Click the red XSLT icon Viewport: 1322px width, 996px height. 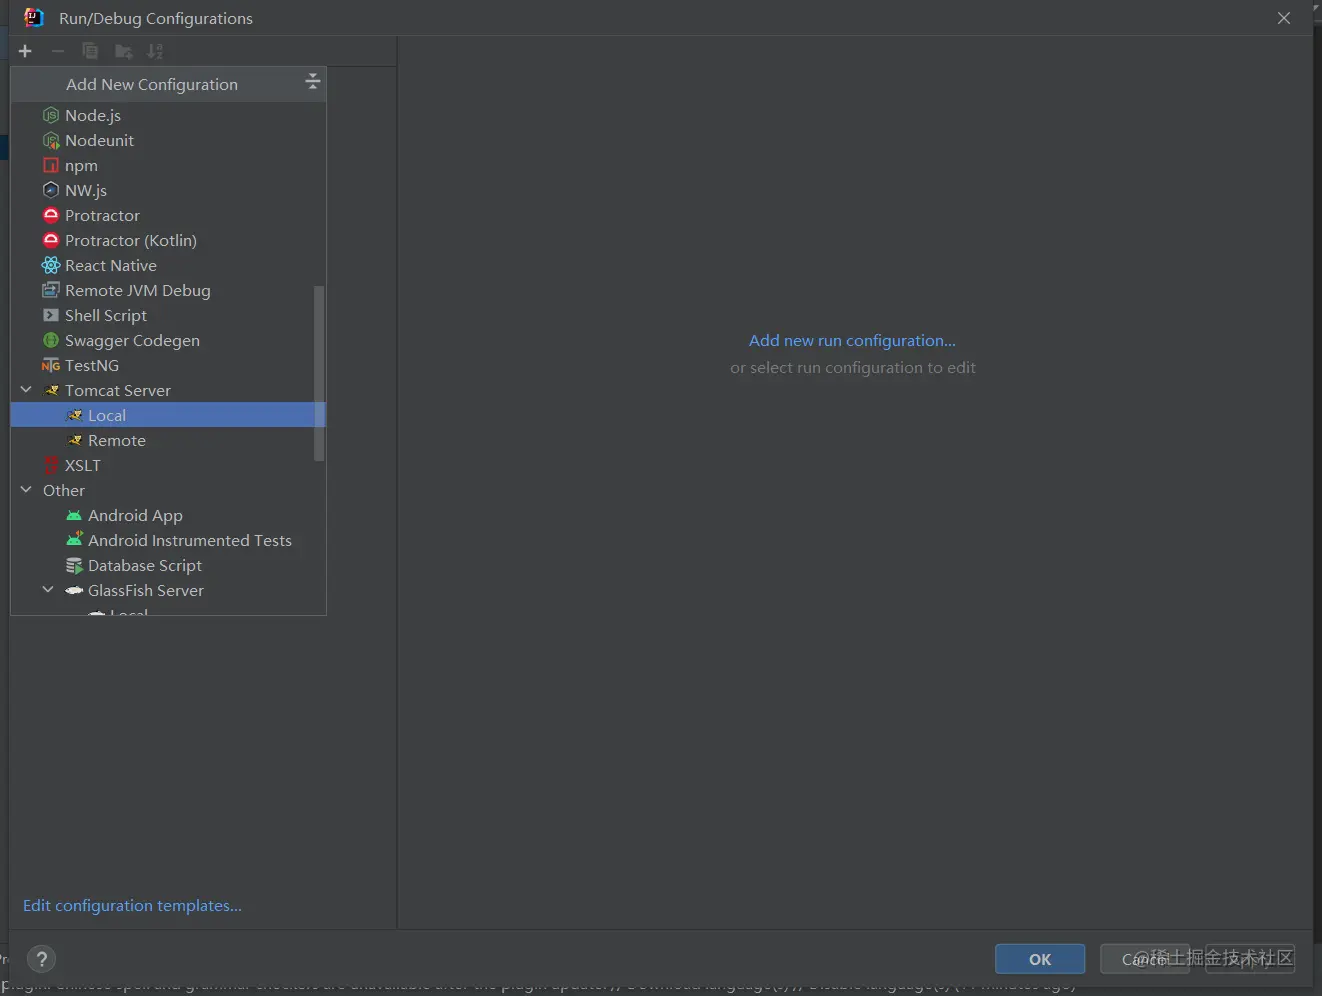(51, 465)
